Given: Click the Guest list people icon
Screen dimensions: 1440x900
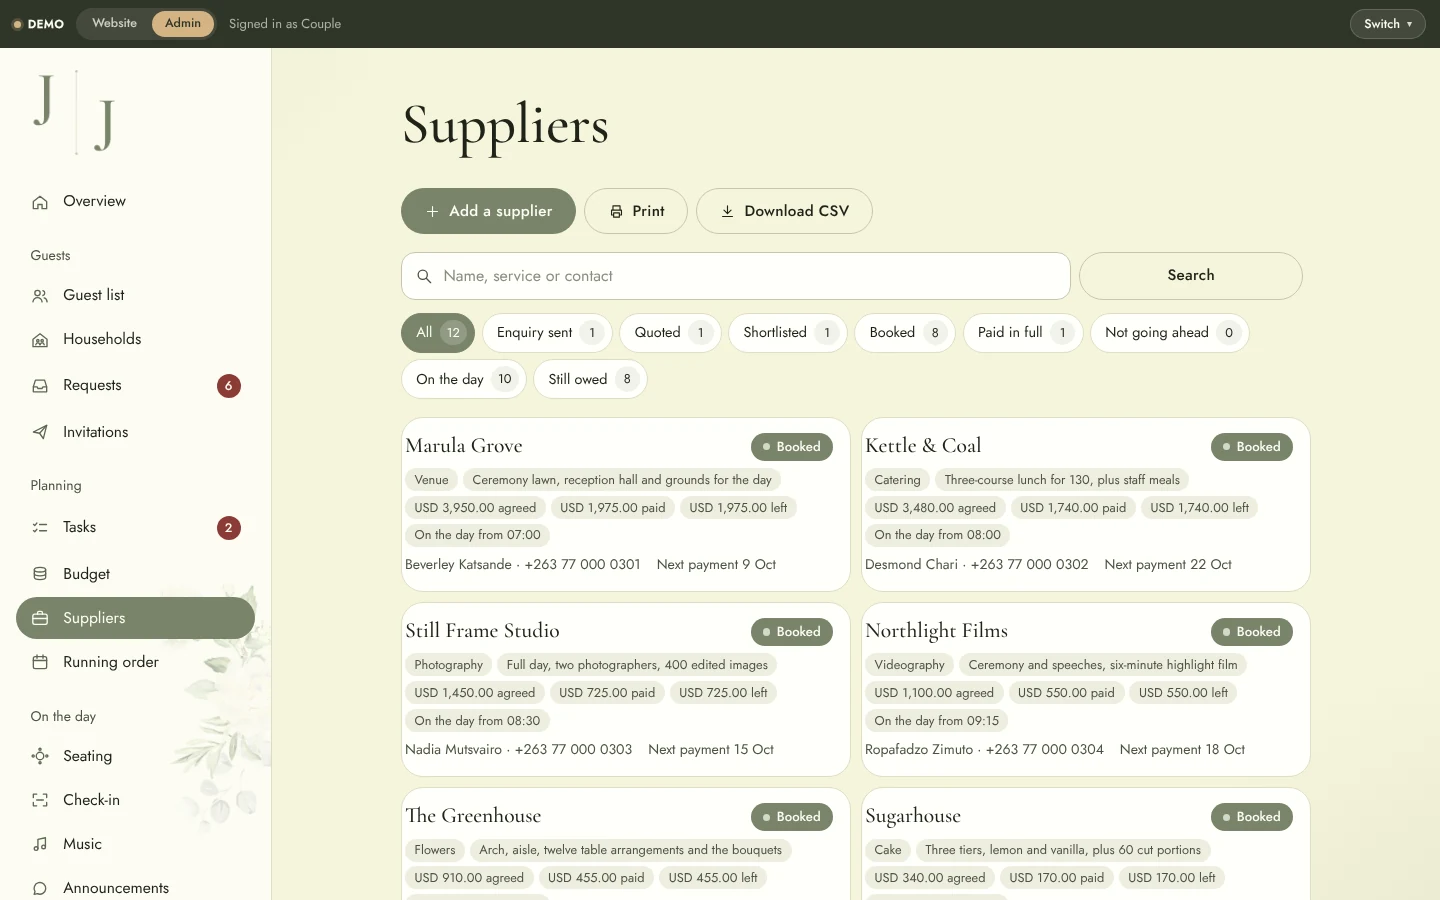Looking at the screenshot, I should 40,296.
